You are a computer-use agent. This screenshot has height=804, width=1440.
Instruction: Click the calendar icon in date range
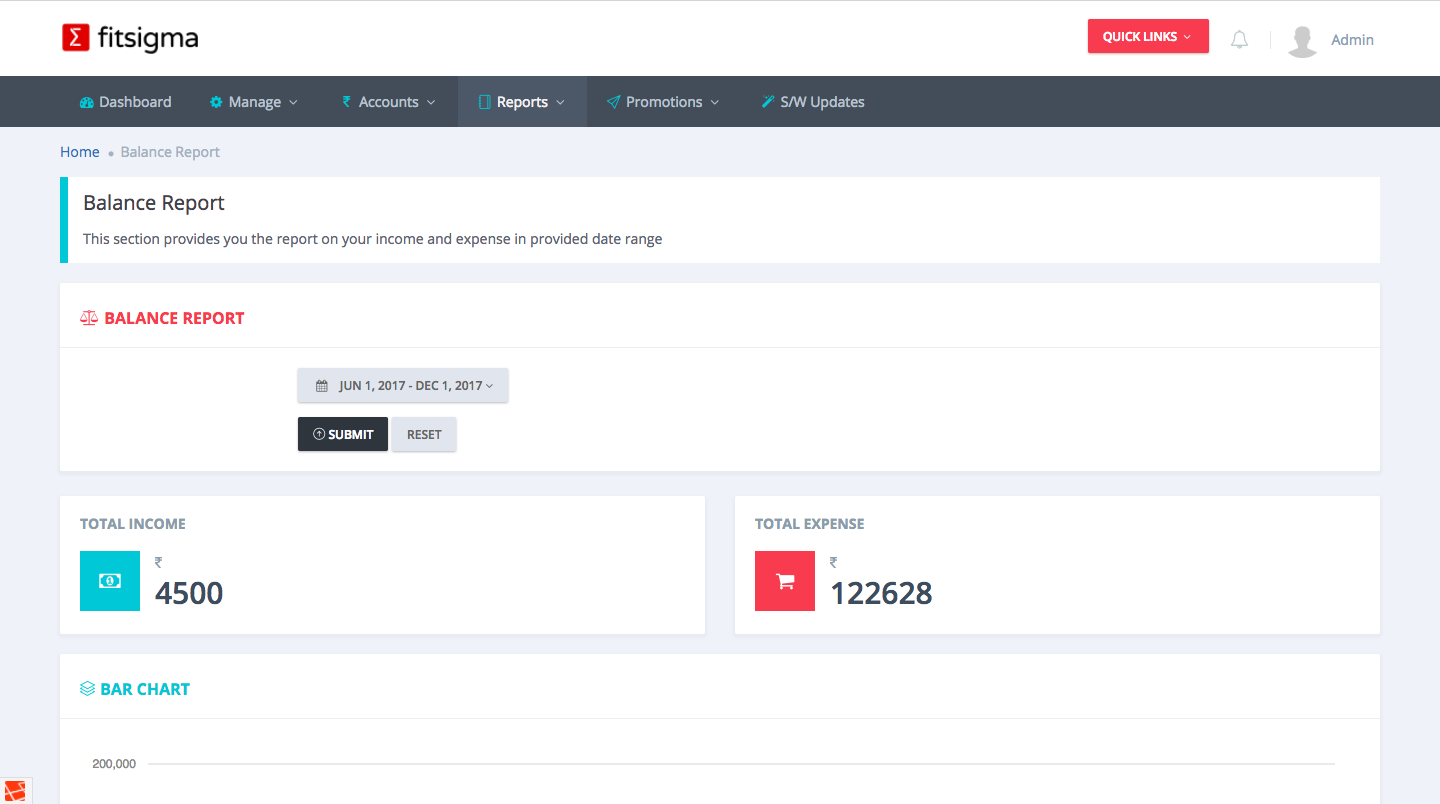pyautogui.click(x=322, y=386)
